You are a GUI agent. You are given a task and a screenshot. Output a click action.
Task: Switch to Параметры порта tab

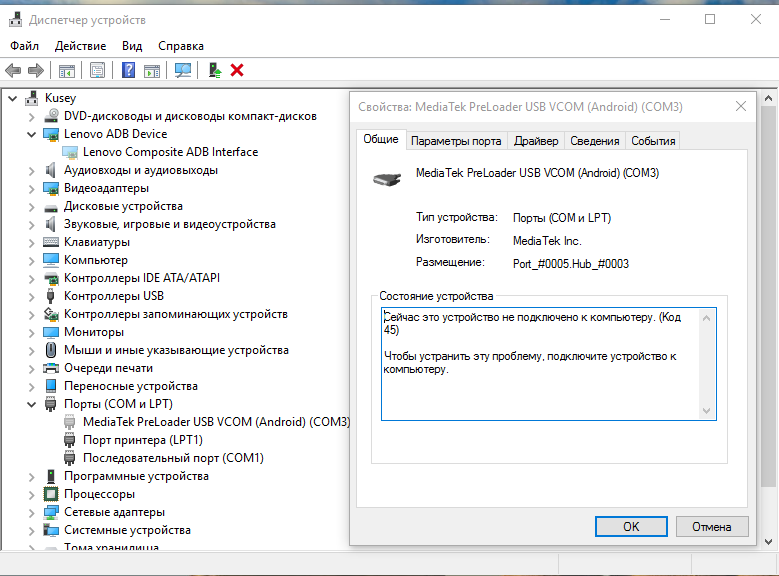(x=456, y=141)
